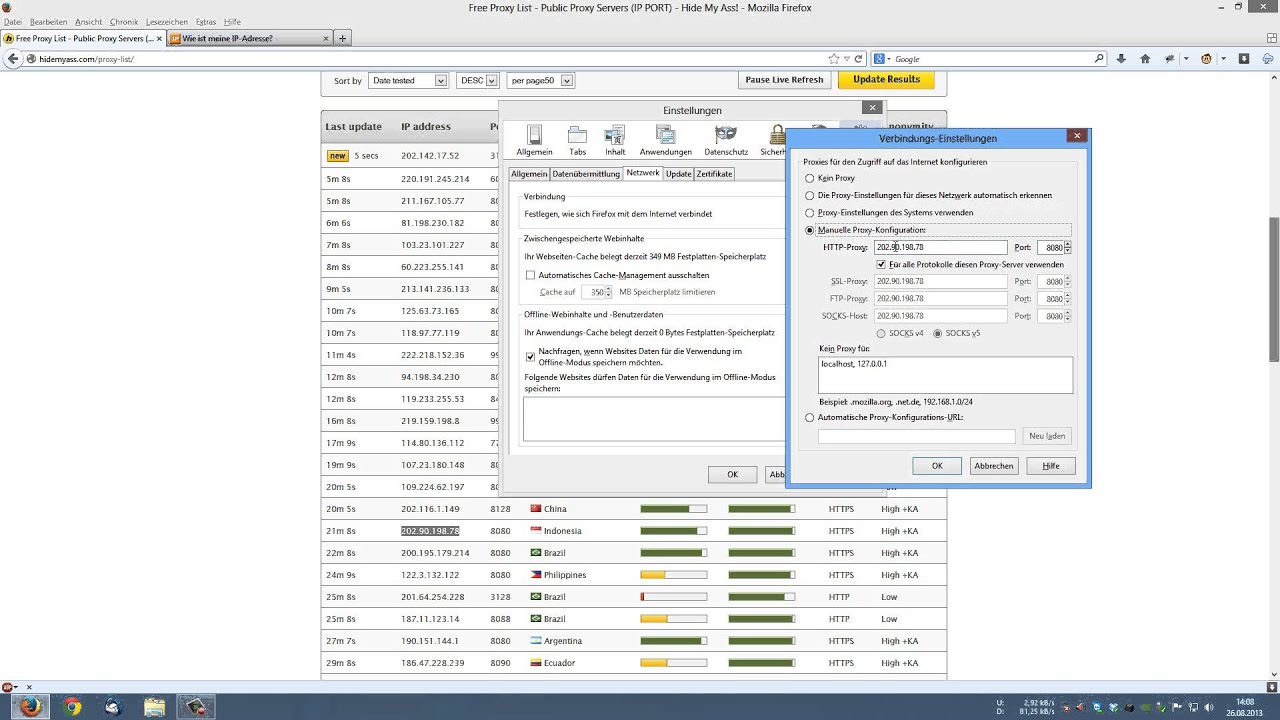The height and width of the screenshot is (720, 1280).
Task: Switch to the Datenübermittlung tab
Action: pyautogui.click(x=587, y=174)
